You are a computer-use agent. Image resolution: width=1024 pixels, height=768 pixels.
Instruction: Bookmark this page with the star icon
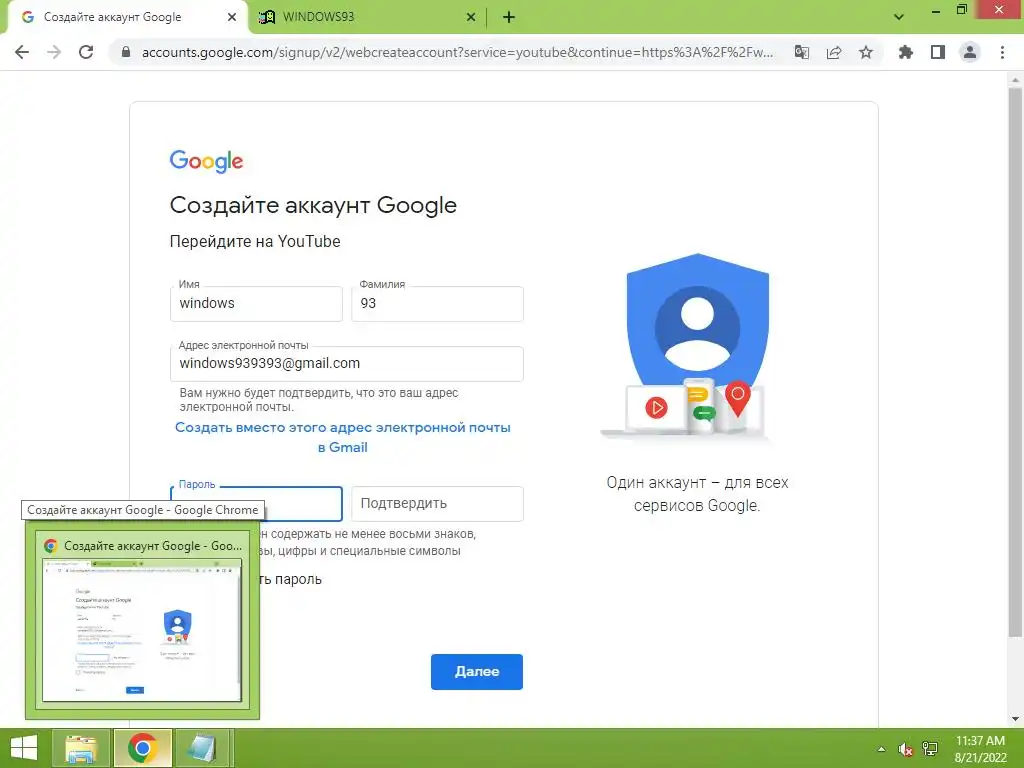pyautogui.click(x=866, y=52)
